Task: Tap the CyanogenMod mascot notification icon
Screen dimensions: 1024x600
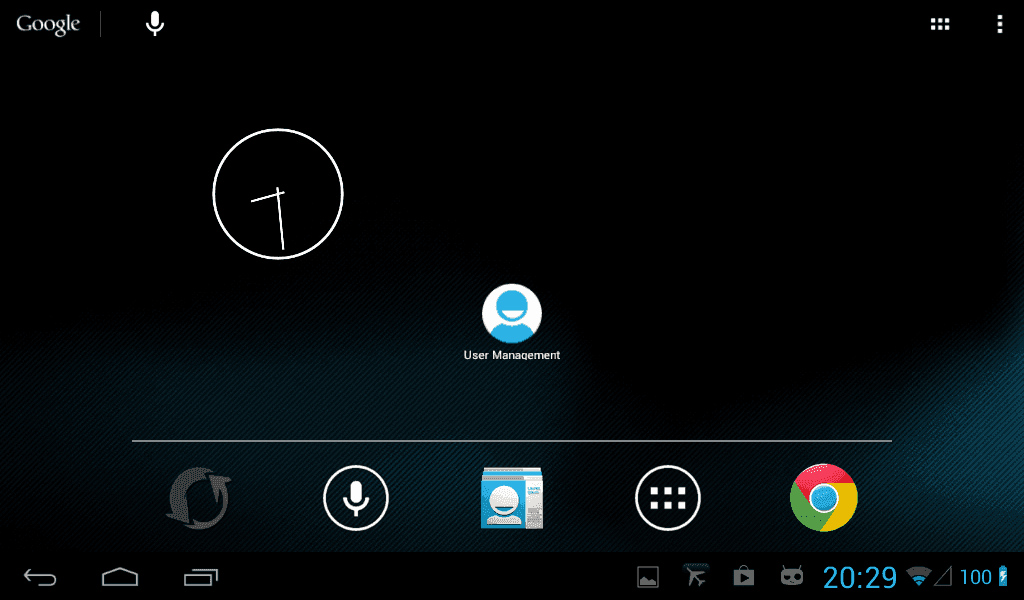Action: (x=792, y=576)
